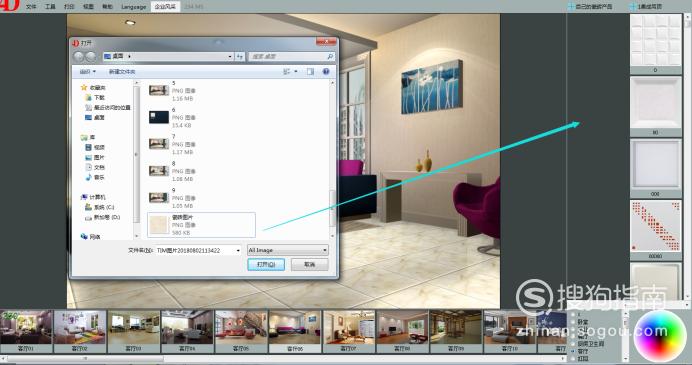
Task: Open the 工具 menu
Action: (x=50, y=7)
